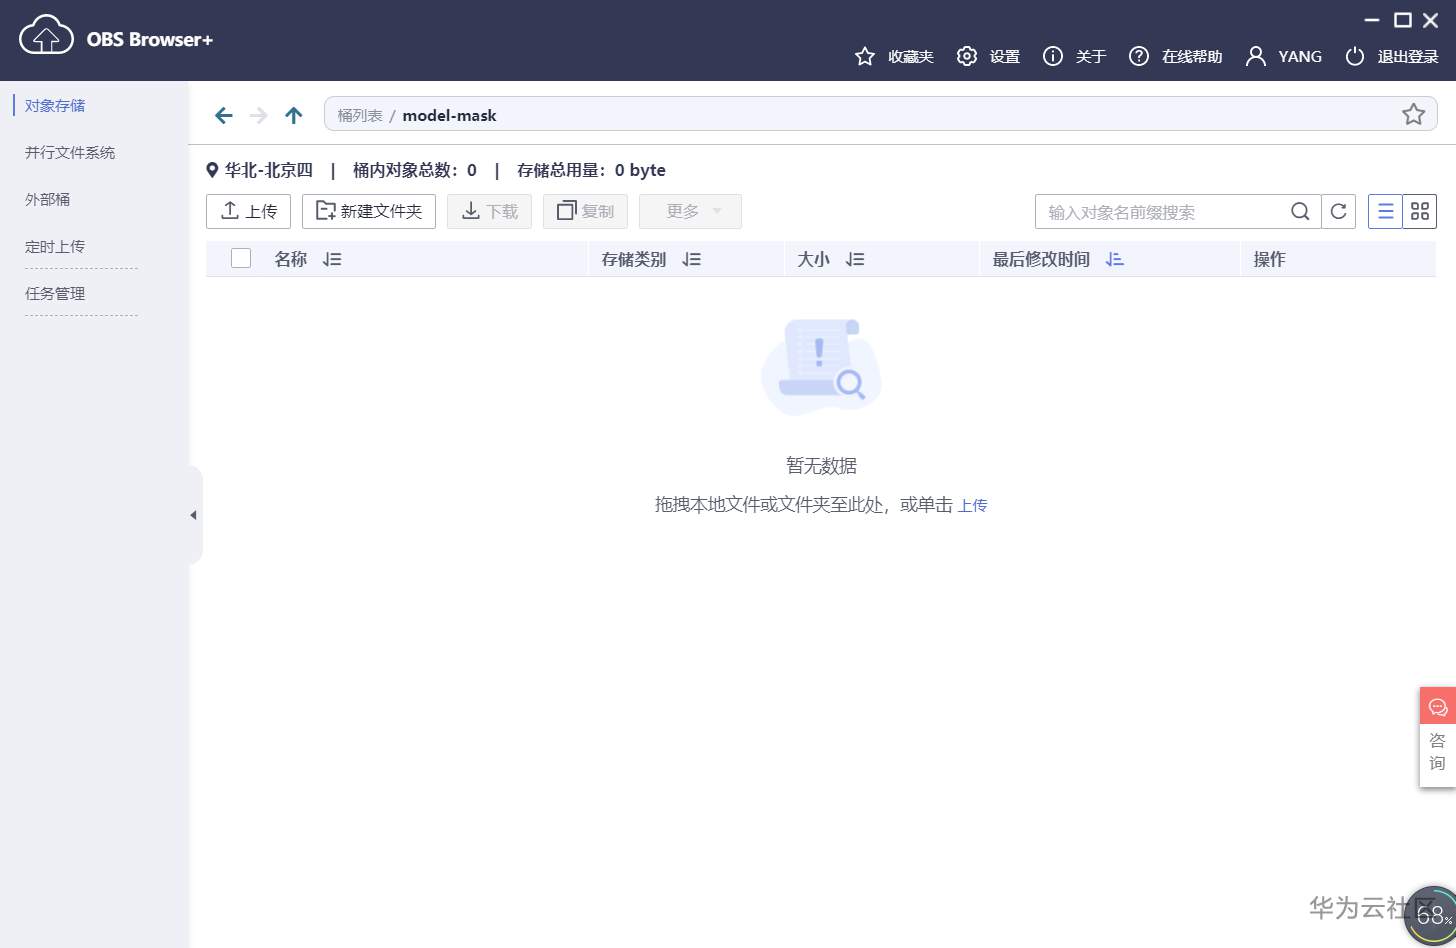Viewport: 1456px width, 948px height.
Task: Switch to list view
Action: 1385,211
